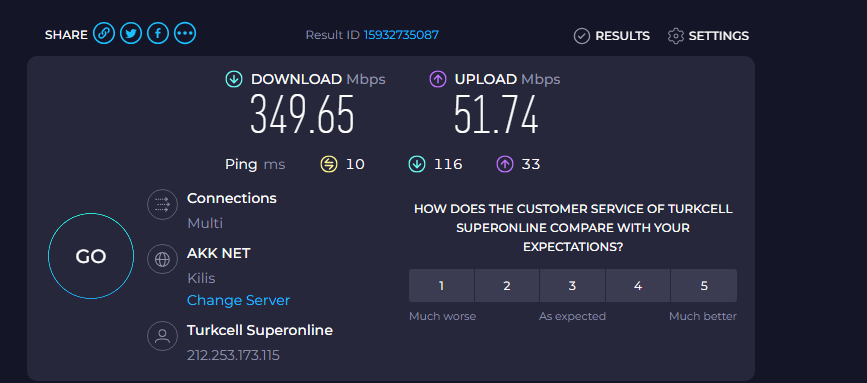
Task: Click the user icon beside Turkcell Superonline
Action: [x=162, y=336]
